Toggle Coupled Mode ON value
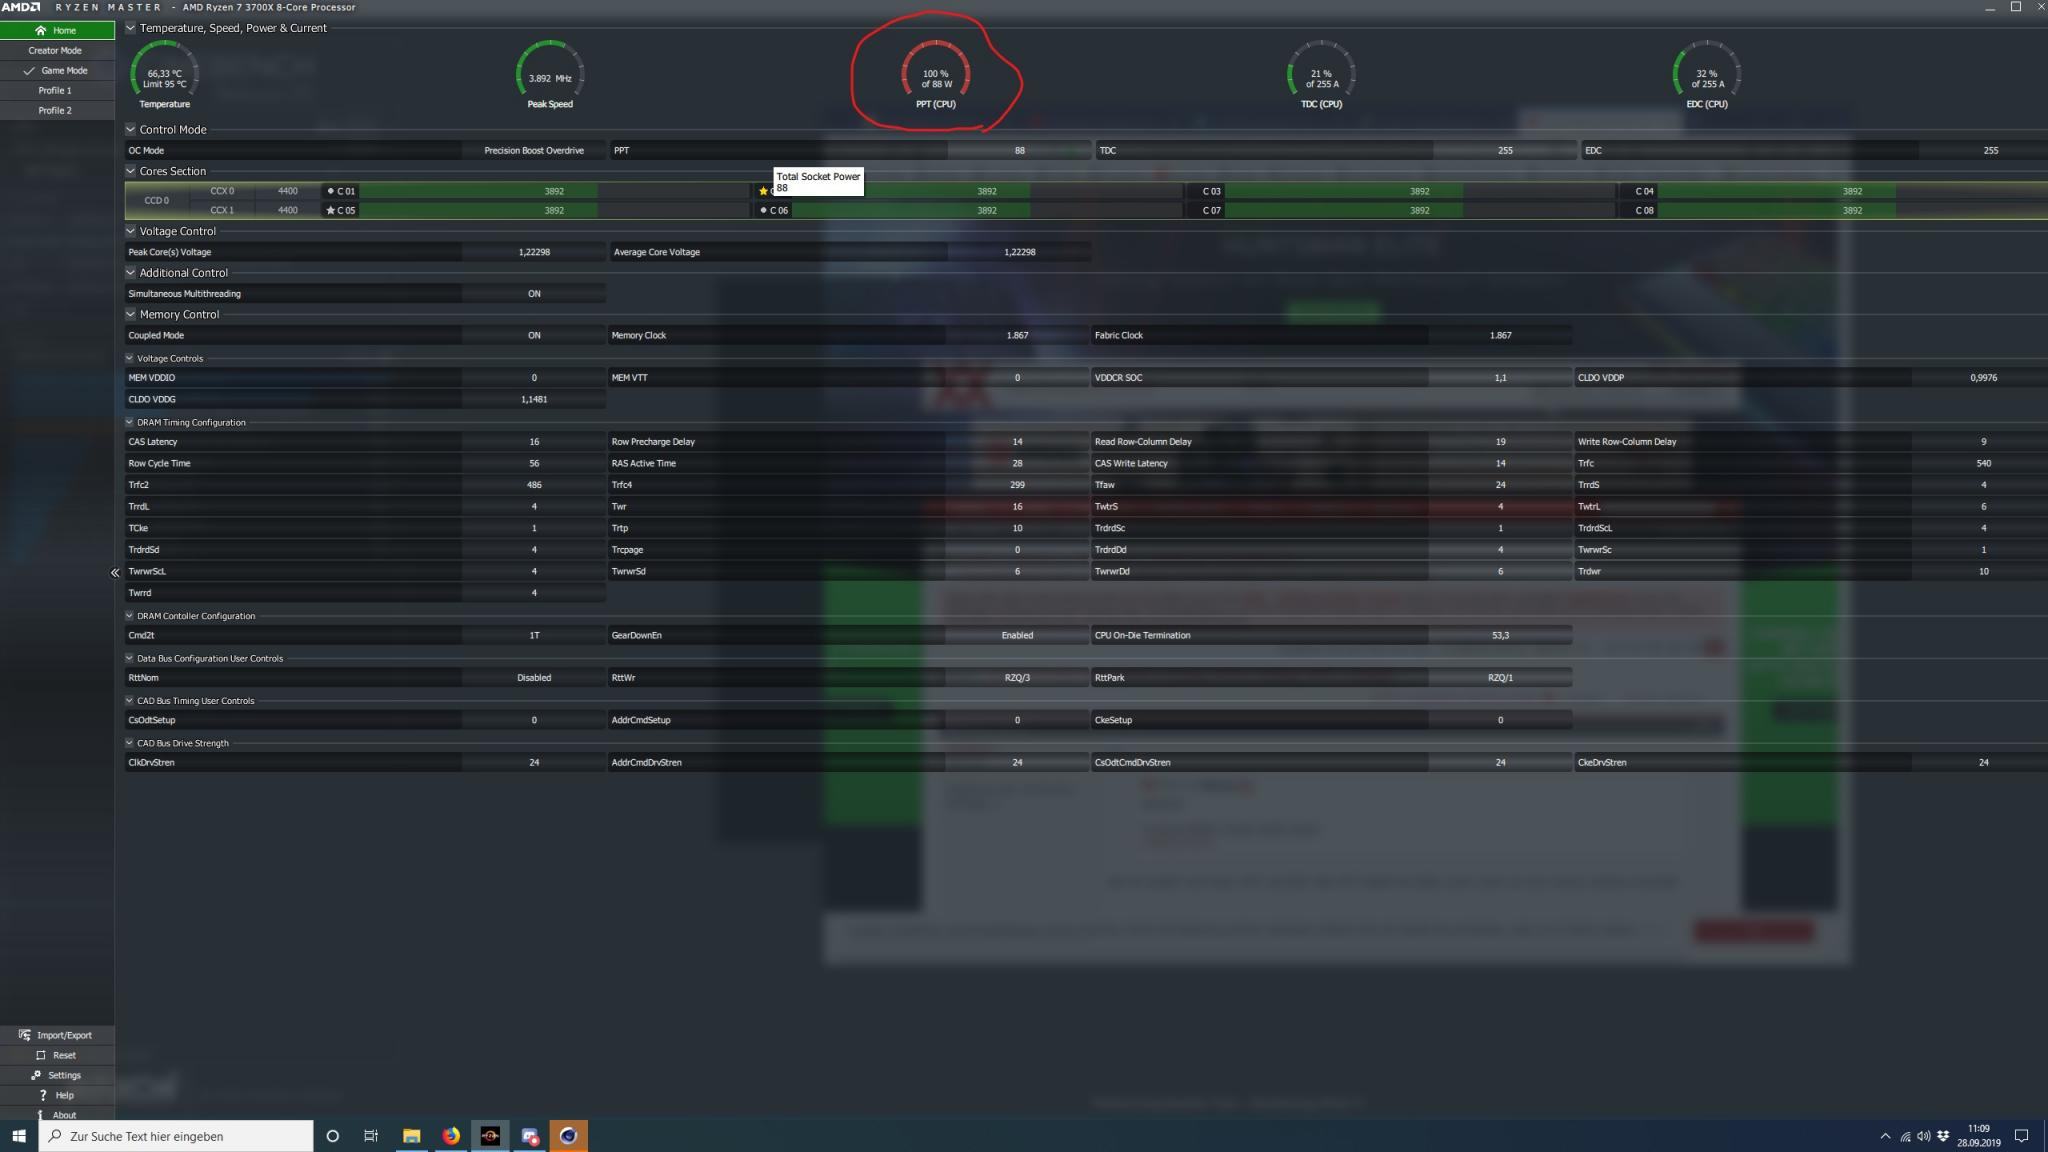This screenshot has height=1152, width=2048. point(534,335)
